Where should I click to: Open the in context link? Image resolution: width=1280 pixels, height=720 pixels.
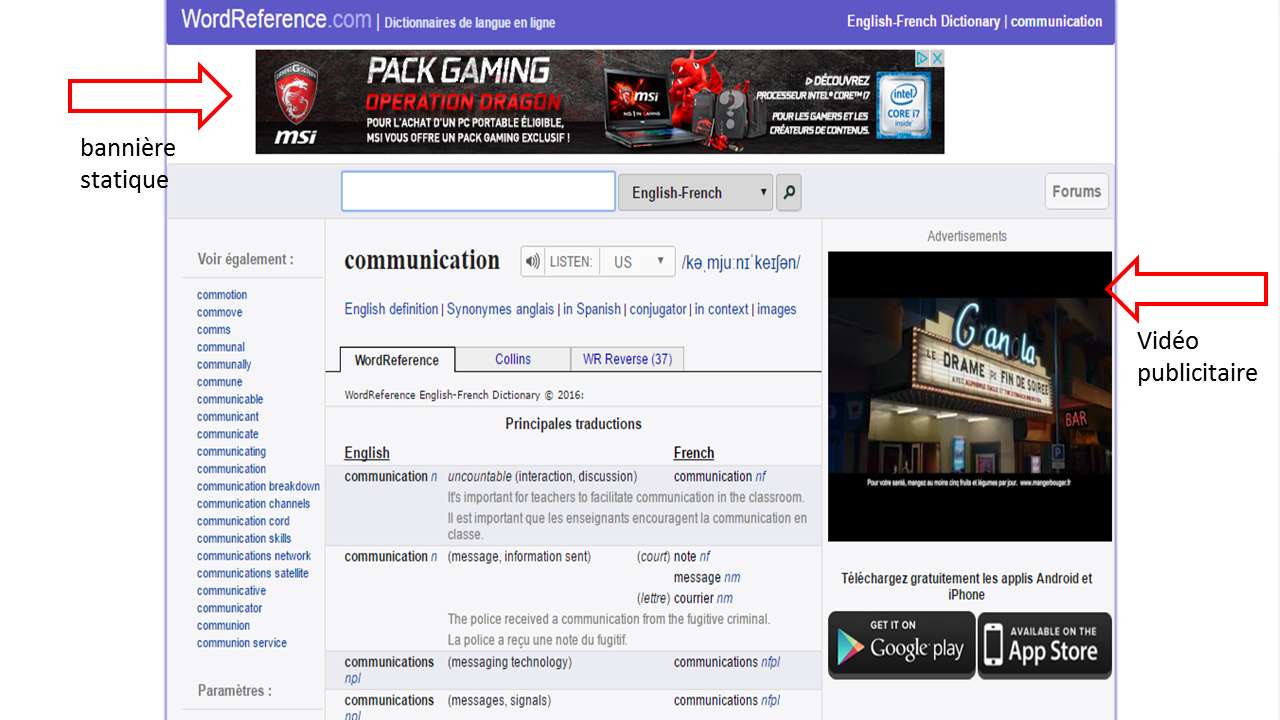pyautogui.click(x=721, y=309)
